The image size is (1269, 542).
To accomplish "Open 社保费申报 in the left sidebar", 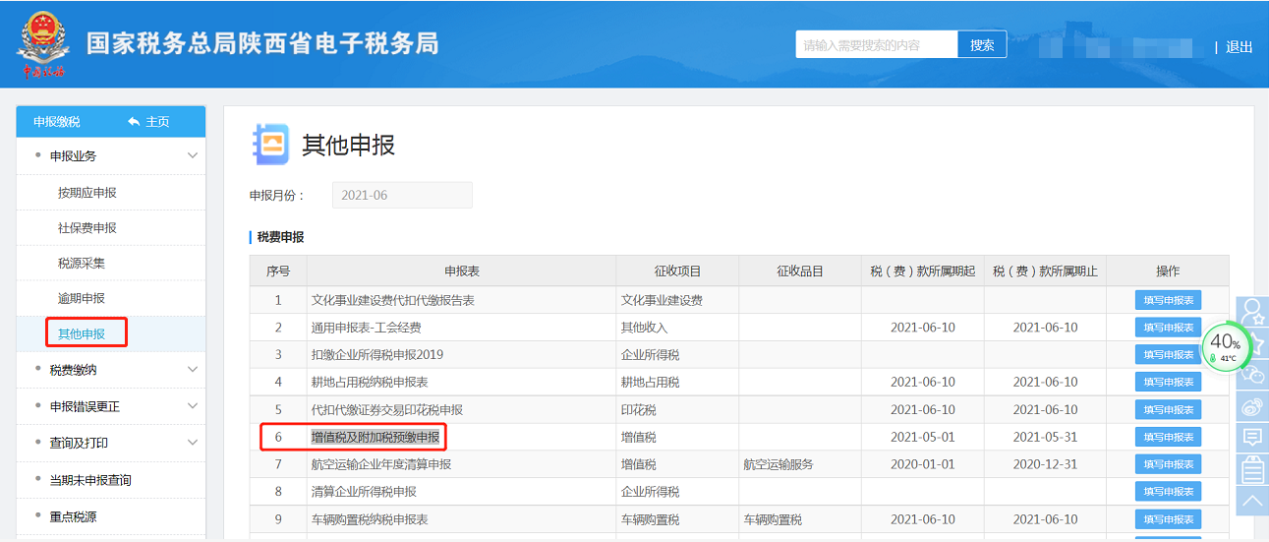I will (87, 228).
